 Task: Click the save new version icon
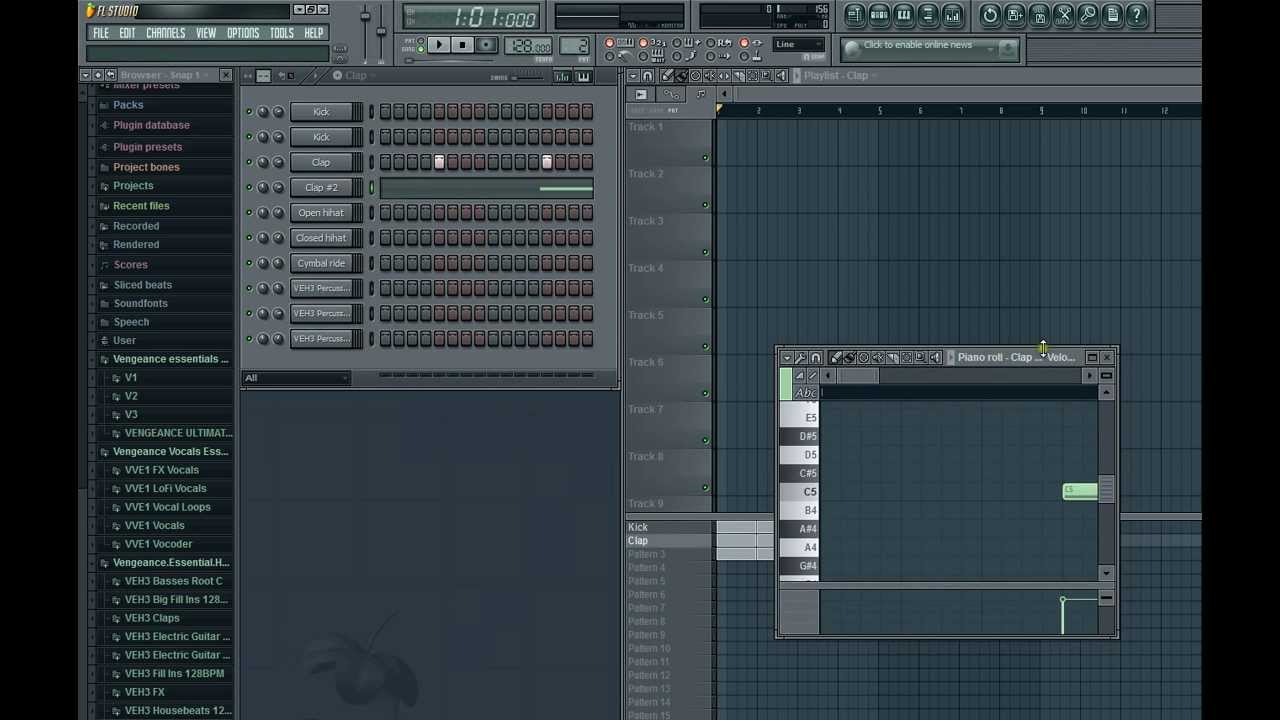pos(1014,15)
